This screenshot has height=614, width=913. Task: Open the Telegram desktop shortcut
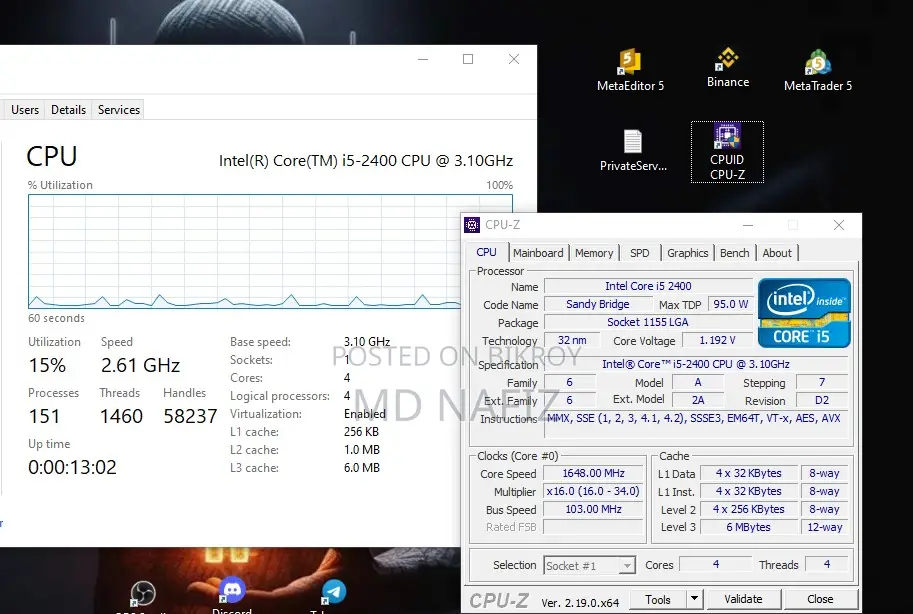point(333,595)
